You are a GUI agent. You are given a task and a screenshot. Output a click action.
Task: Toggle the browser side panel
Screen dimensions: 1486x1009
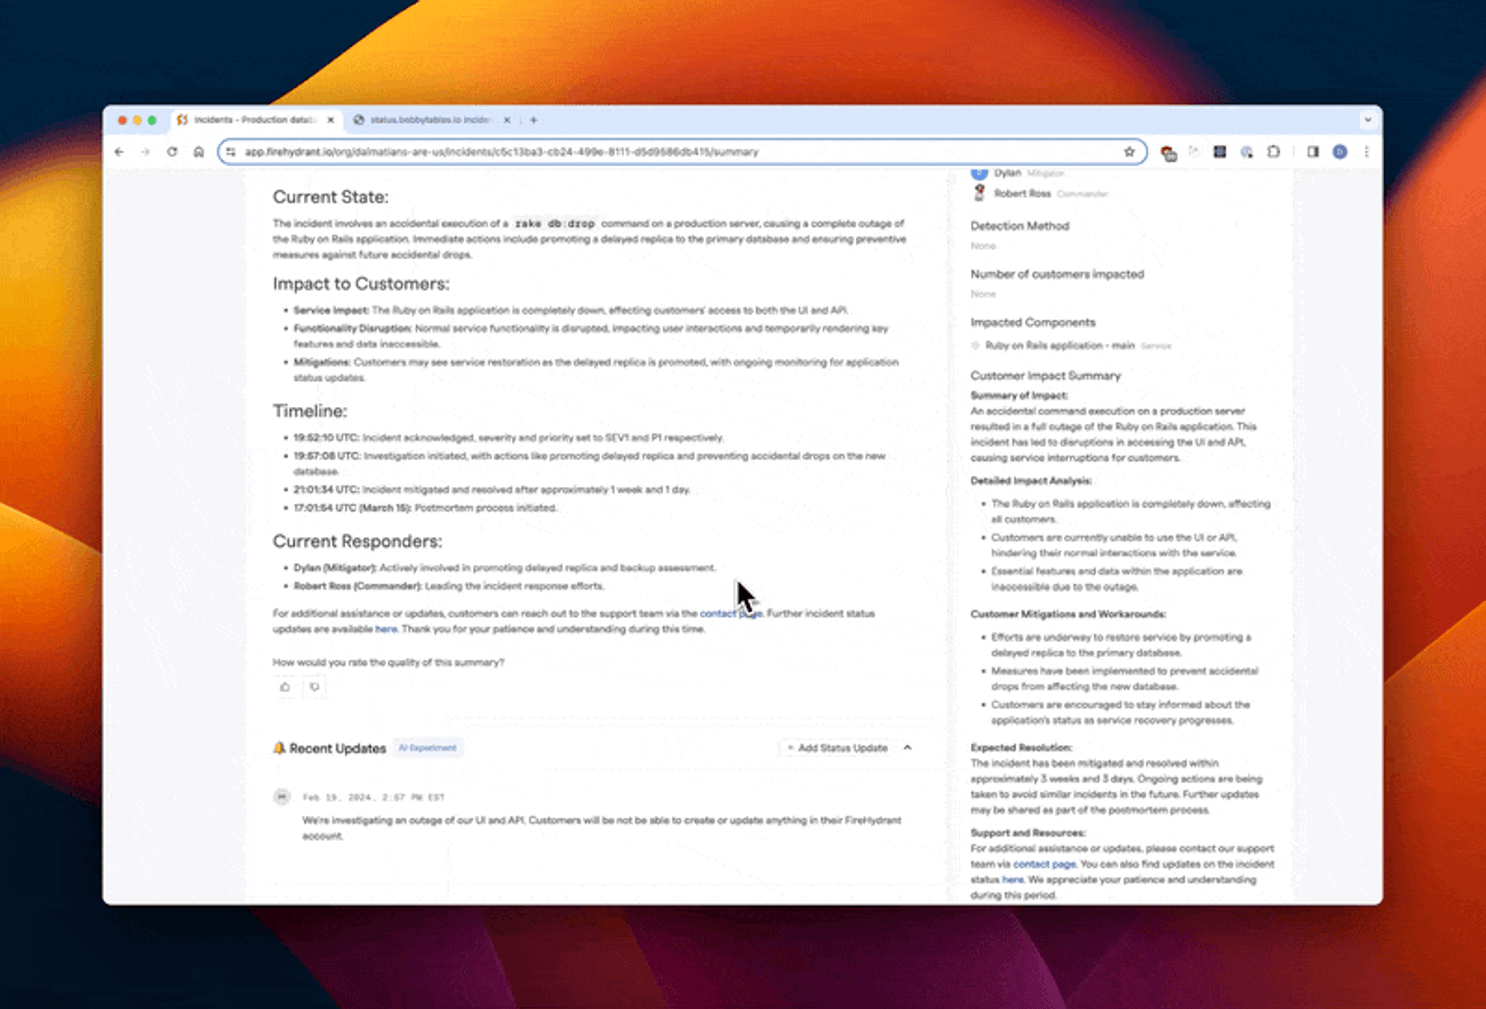tap(1313, 152)
